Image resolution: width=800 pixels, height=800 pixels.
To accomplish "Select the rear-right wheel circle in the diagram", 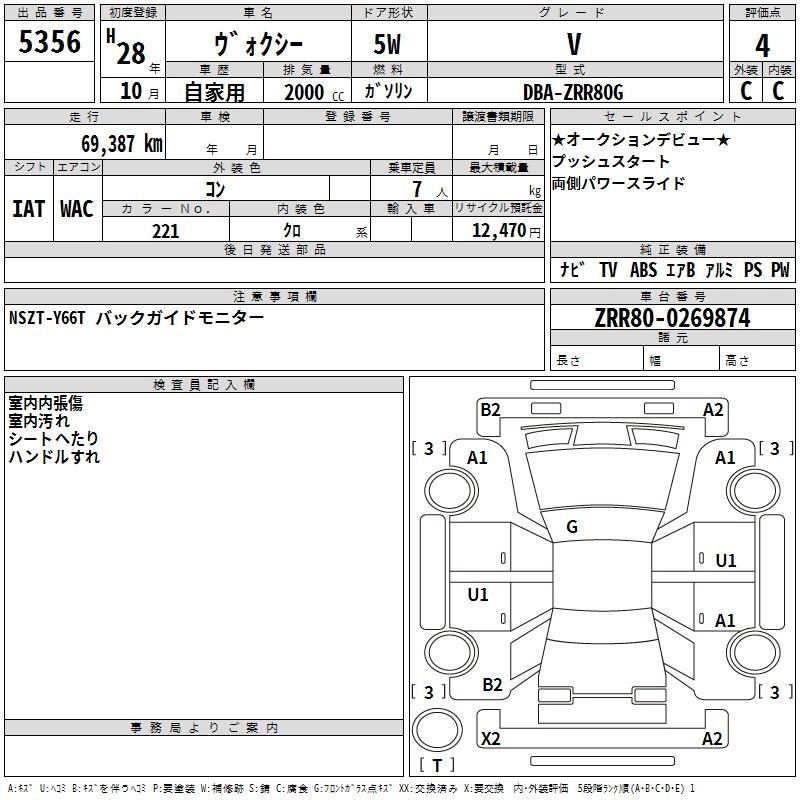I will pyautogui.click(x=753, y=651).
